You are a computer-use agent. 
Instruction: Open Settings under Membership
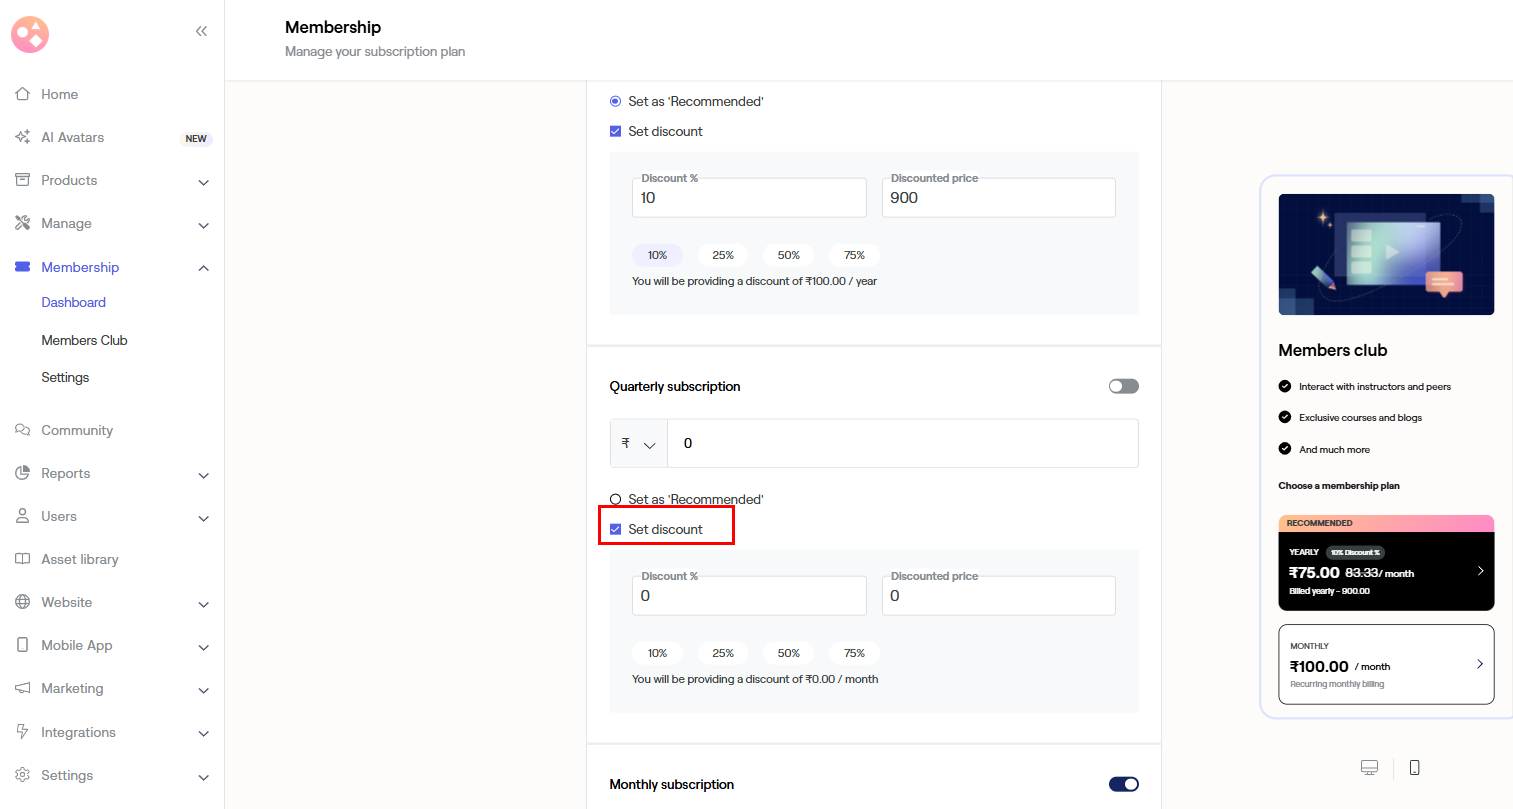tap(65, 377)
